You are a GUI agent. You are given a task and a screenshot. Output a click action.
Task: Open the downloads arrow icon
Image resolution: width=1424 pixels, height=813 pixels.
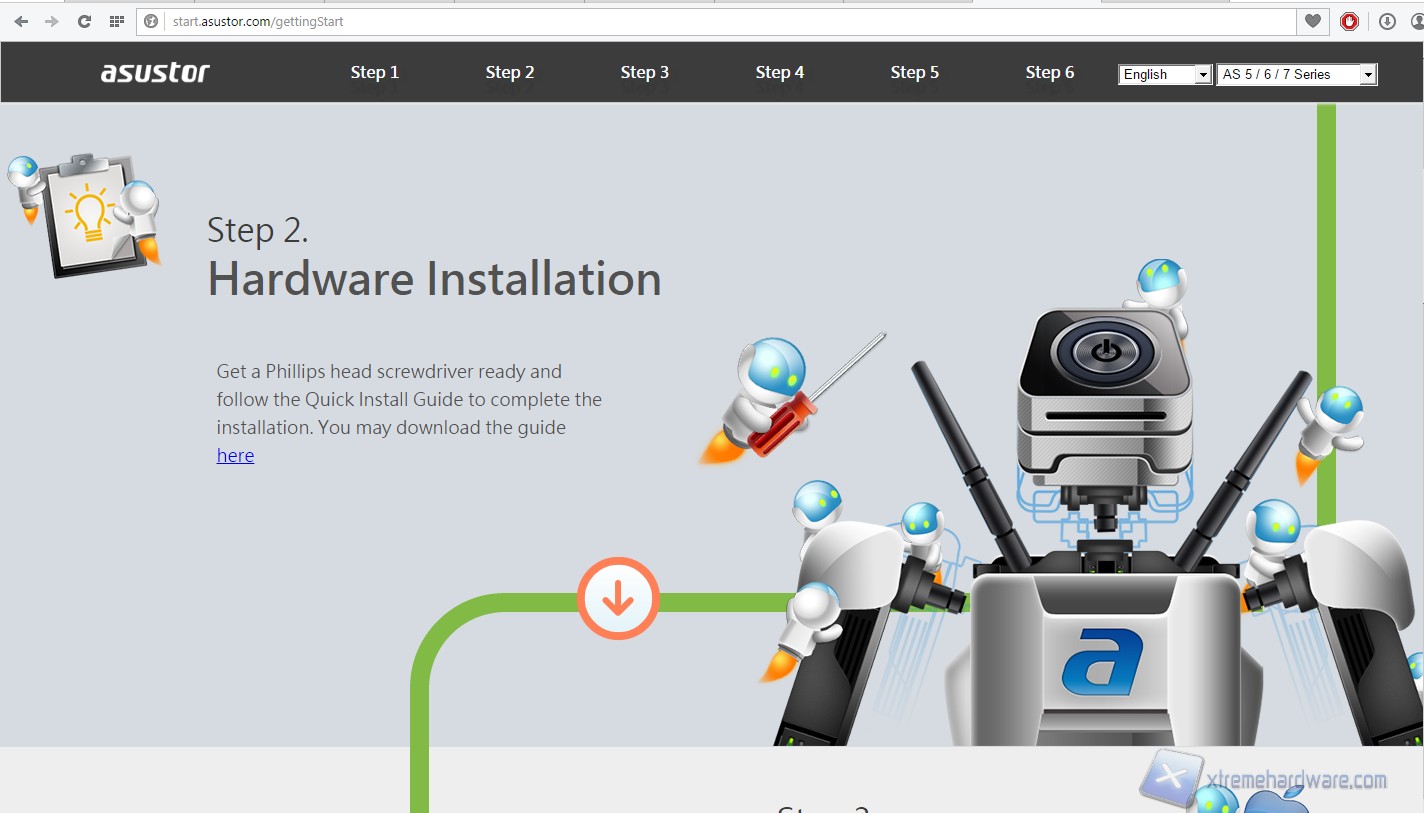pos(1387,21)
